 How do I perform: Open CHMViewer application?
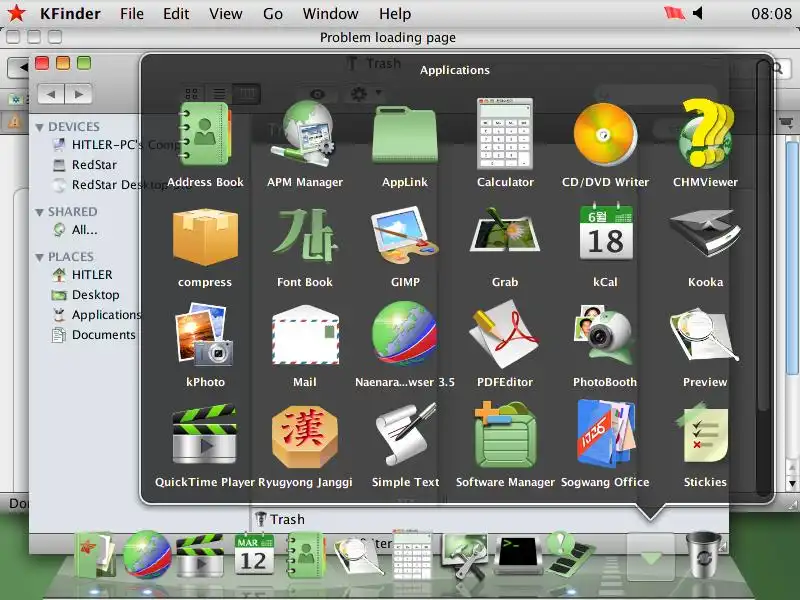coord(705,134)
